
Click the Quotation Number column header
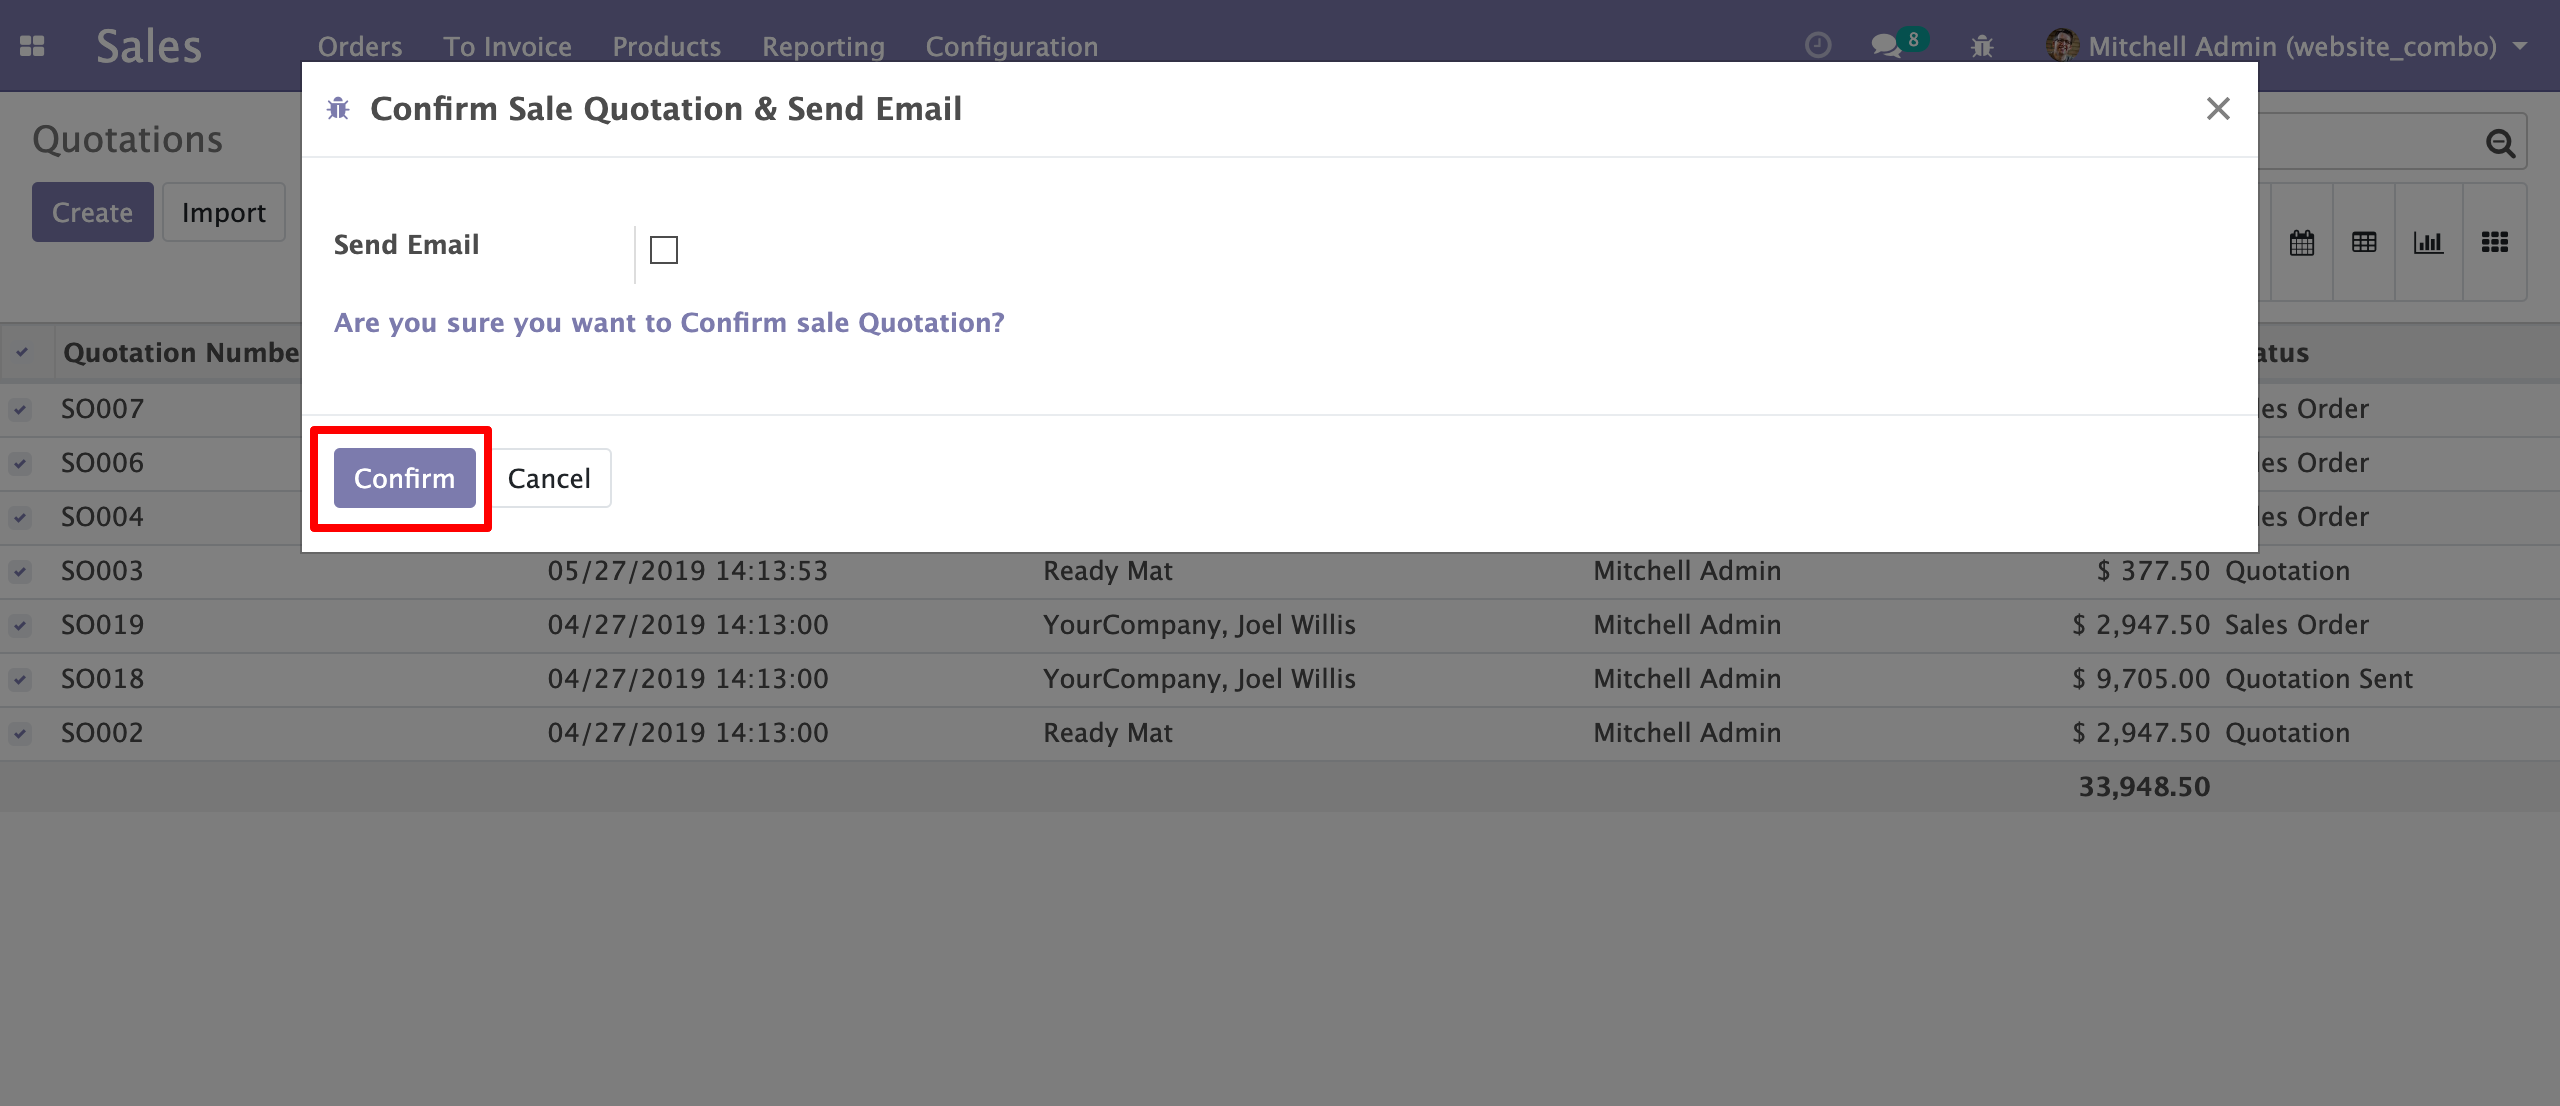click(181, 352)
